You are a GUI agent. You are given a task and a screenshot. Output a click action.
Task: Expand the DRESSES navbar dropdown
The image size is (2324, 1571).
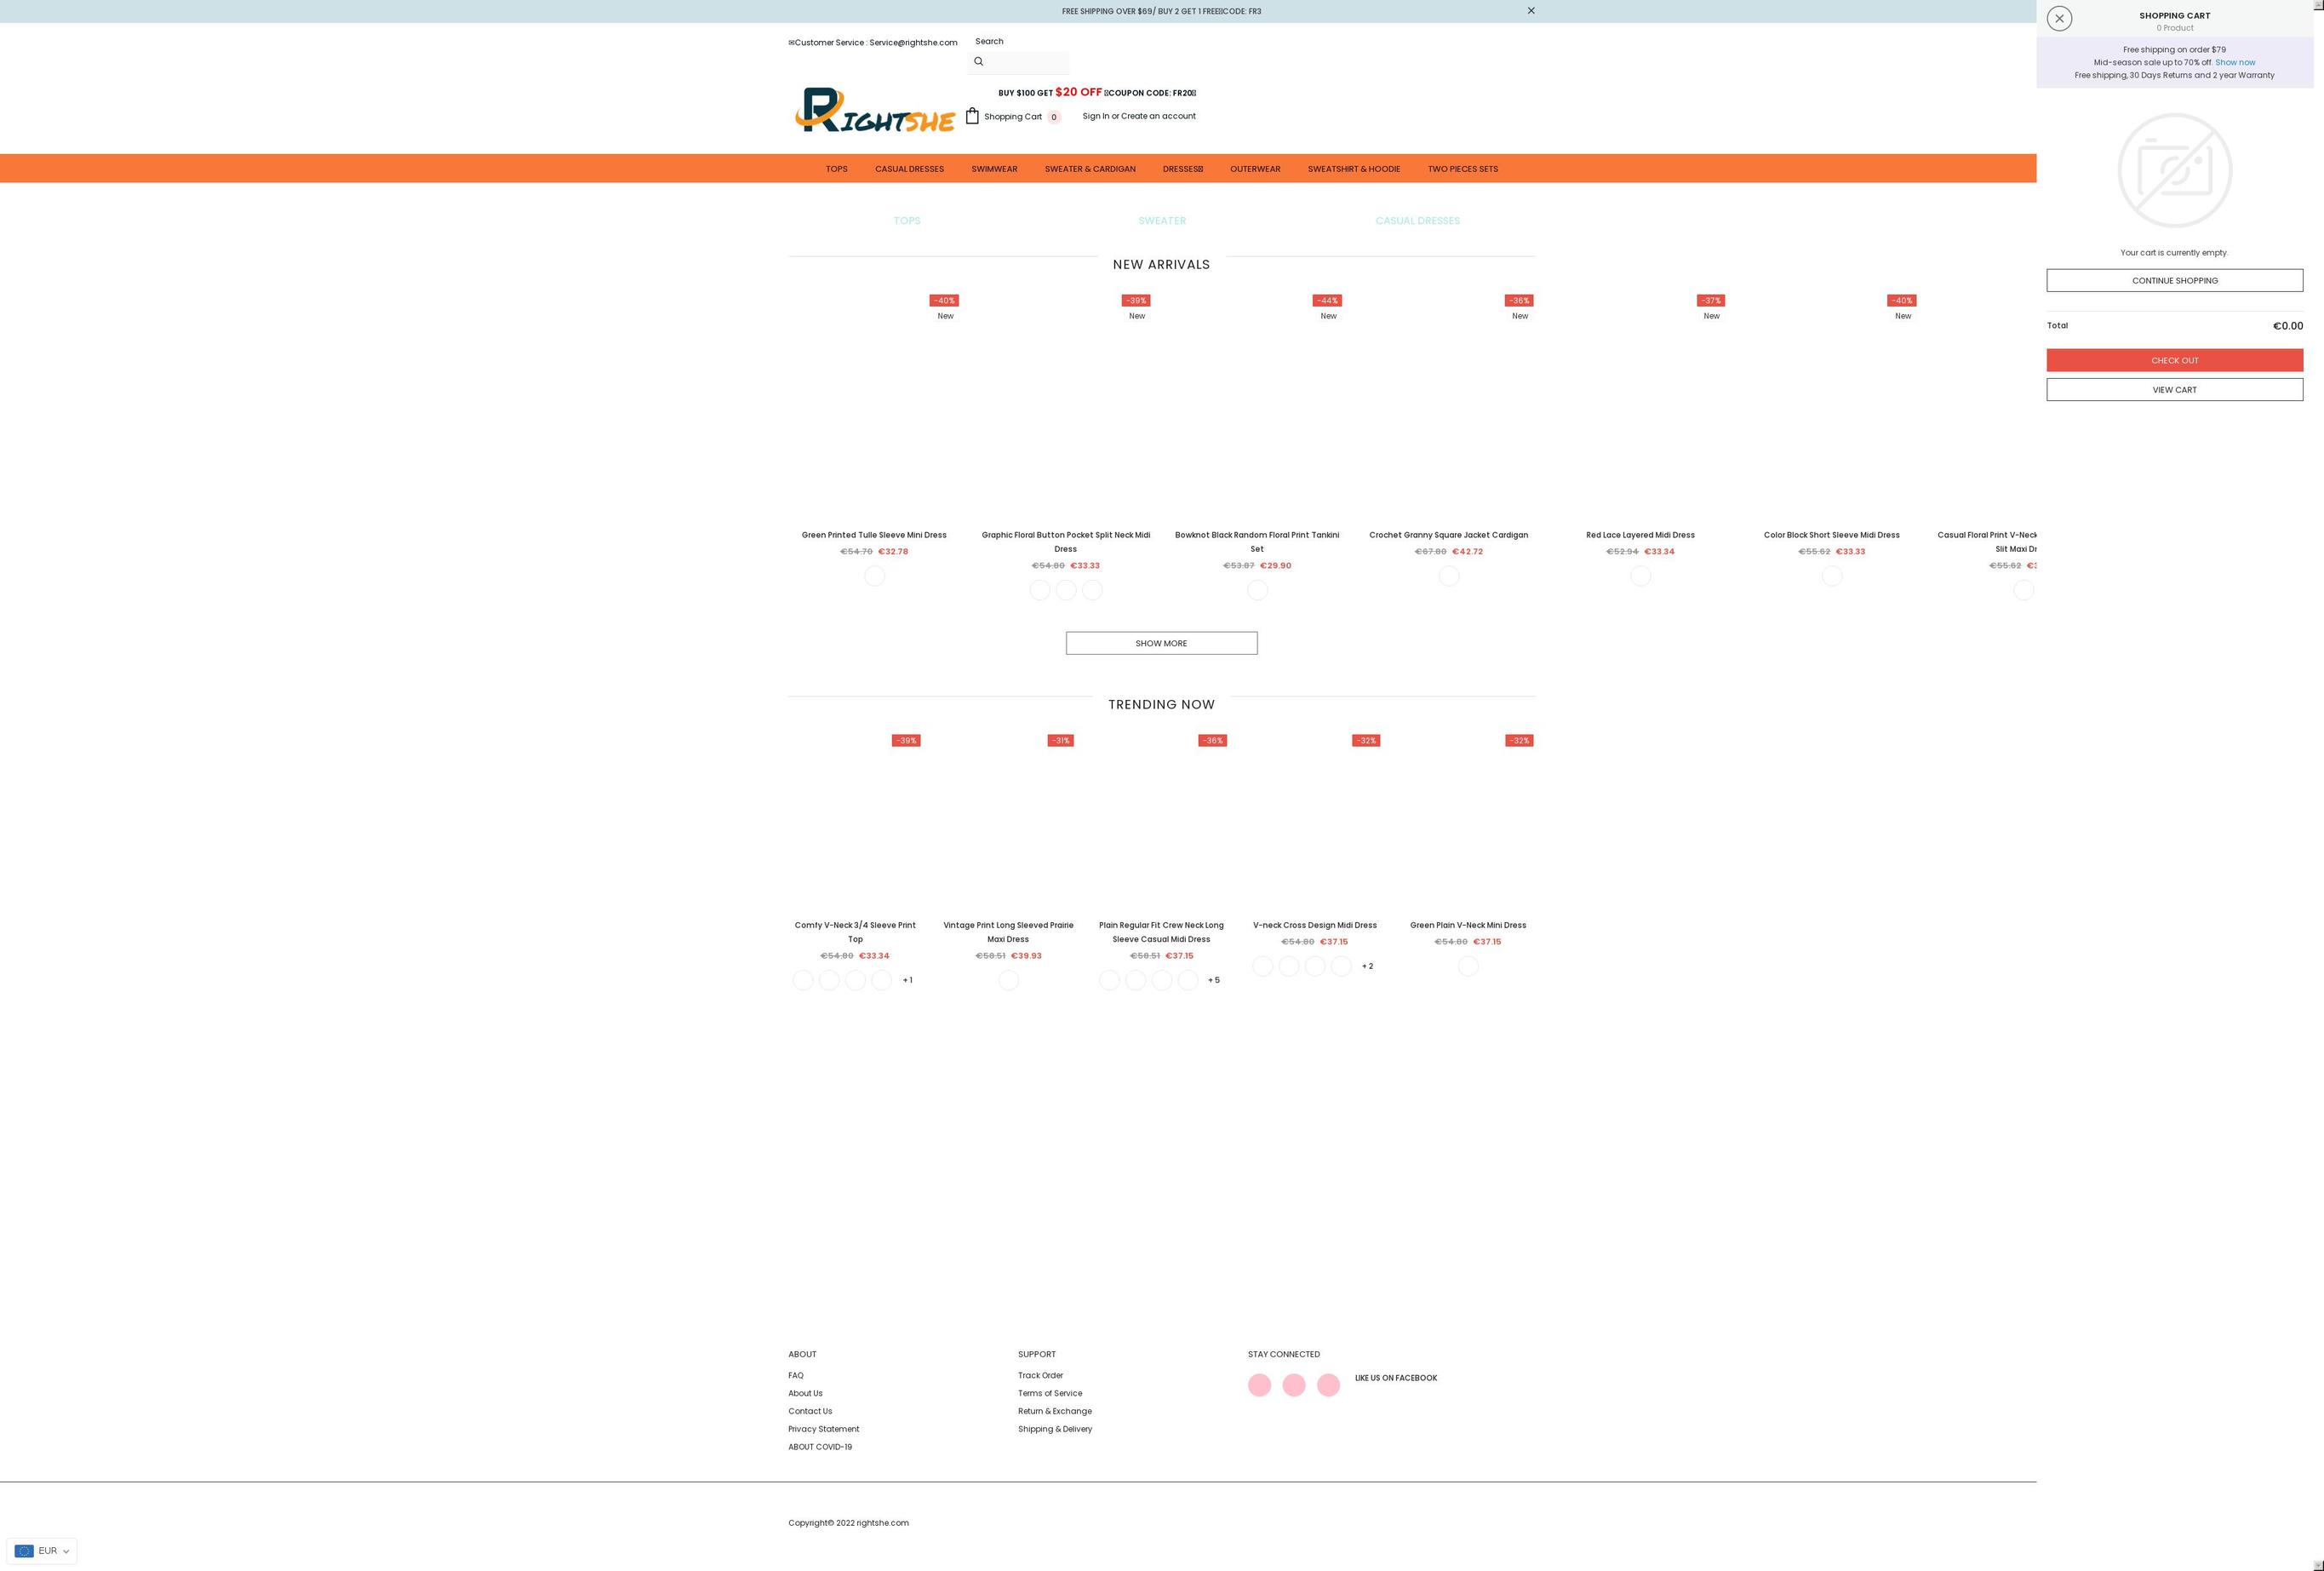pyautogui.click(x=1183, y=169)
